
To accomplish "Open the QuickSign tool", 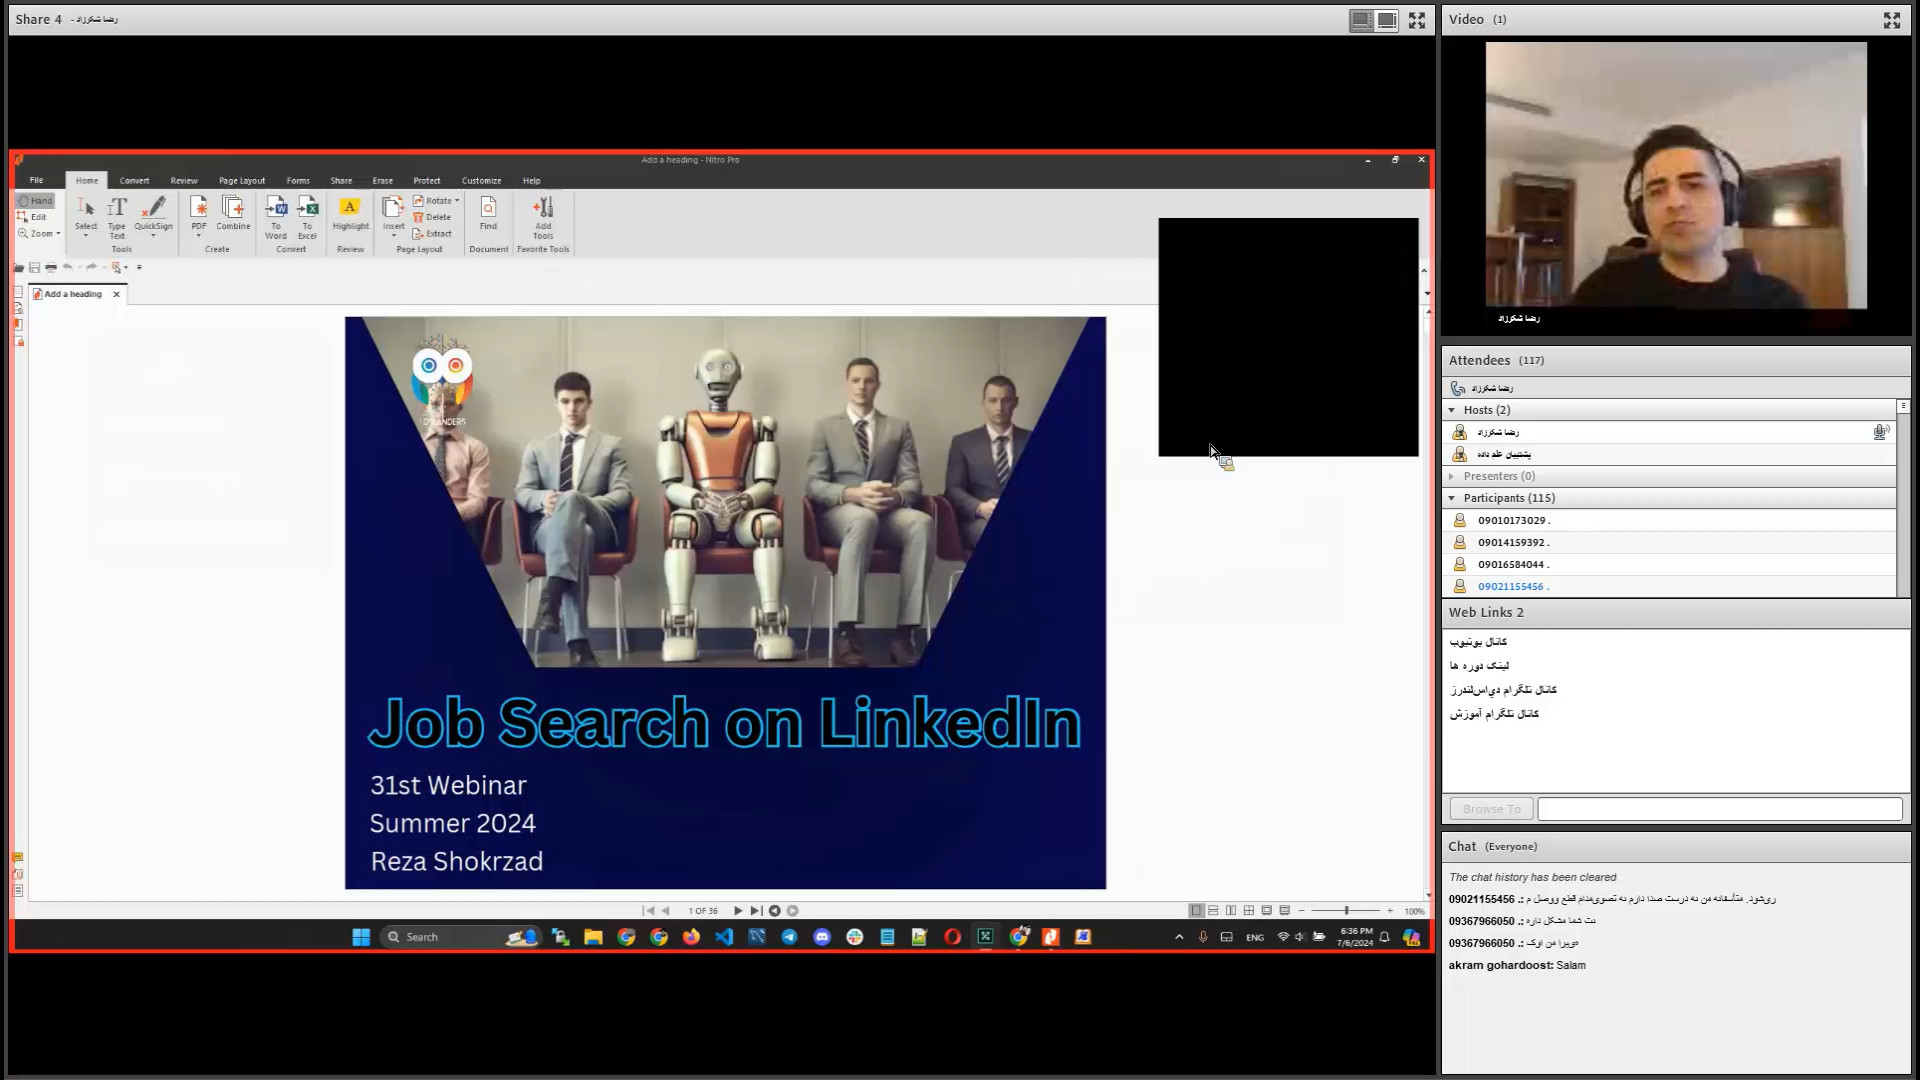I will click(153, 214).
